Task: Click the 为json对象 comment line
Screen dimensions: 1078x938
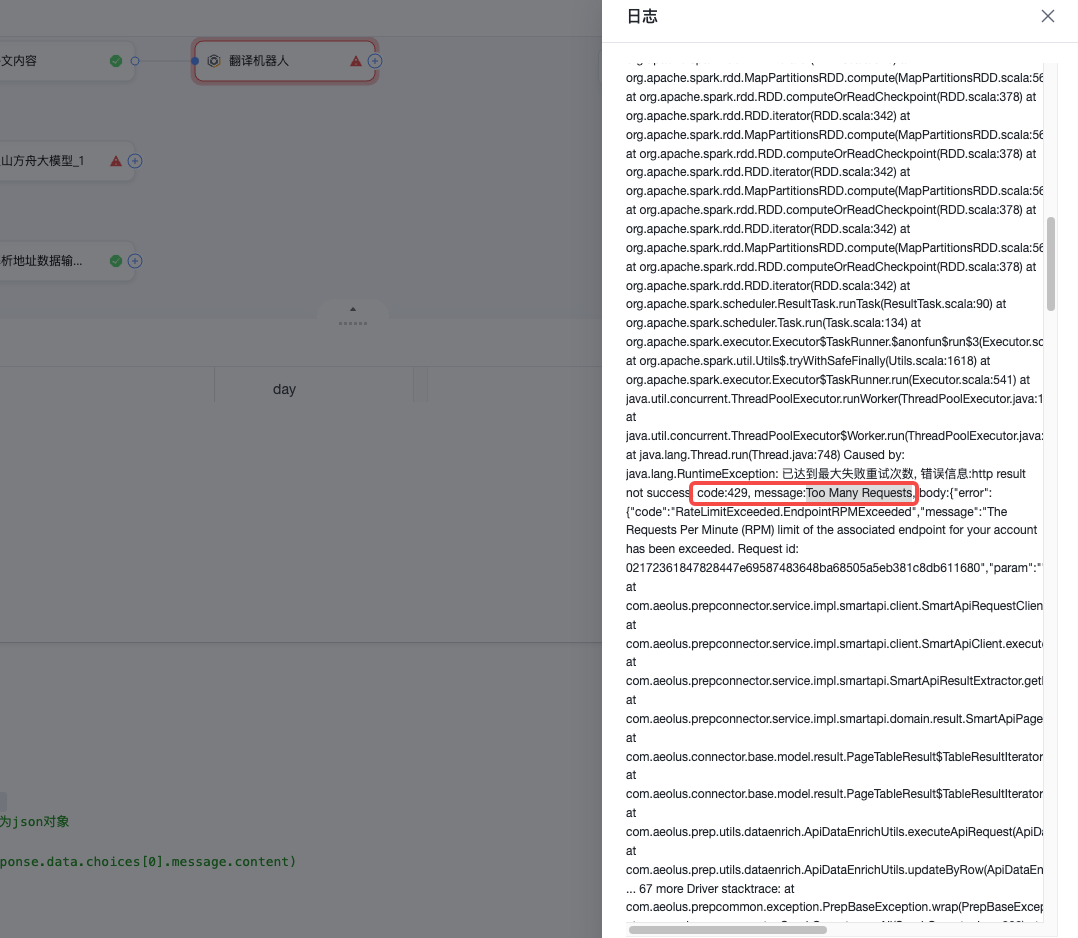Action: [x=34, y=822]
